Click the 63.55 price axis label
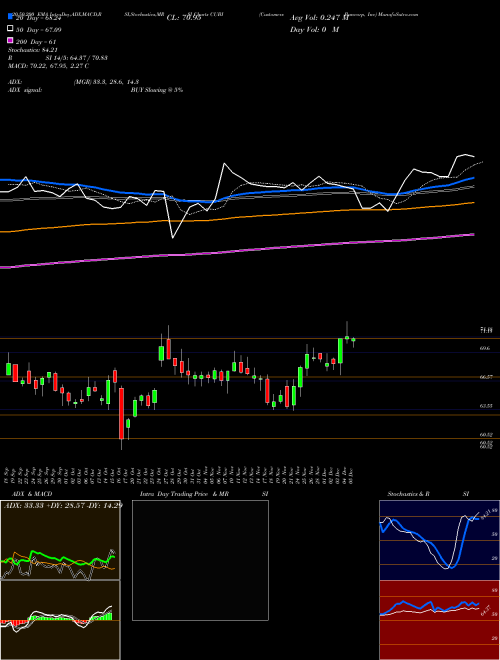The height and width of the screenshot is (660, 500). coord(486,406)
